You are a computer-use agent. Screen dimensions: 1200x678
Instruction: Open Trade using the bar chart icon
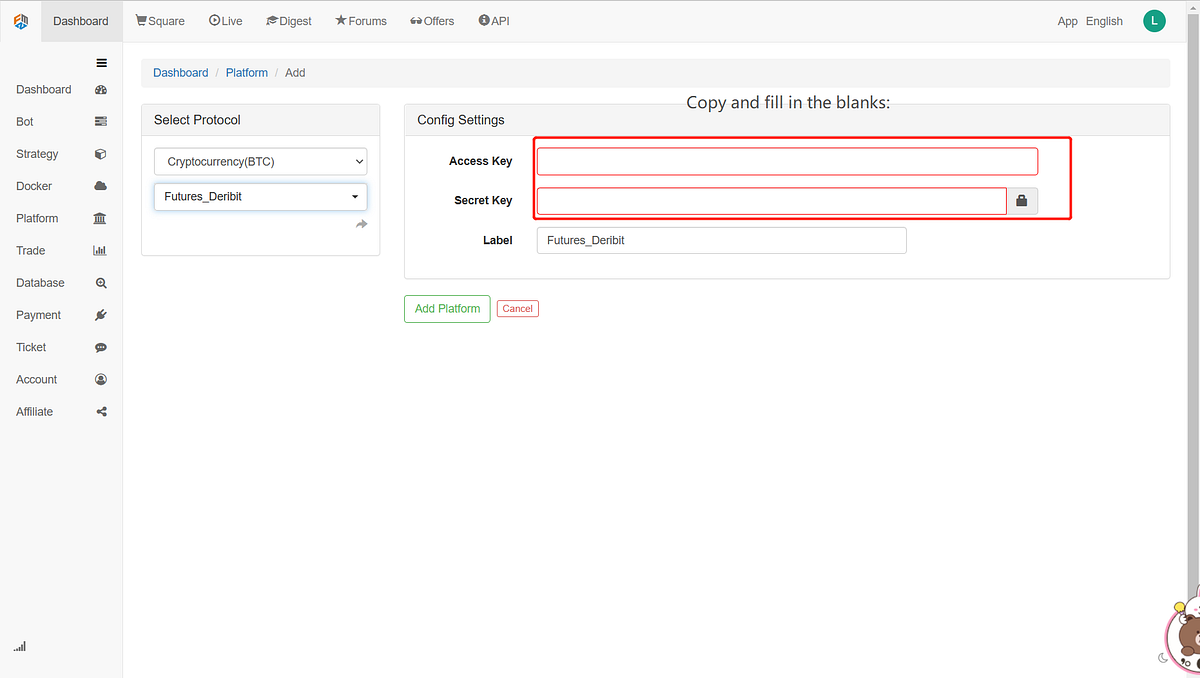100,250
